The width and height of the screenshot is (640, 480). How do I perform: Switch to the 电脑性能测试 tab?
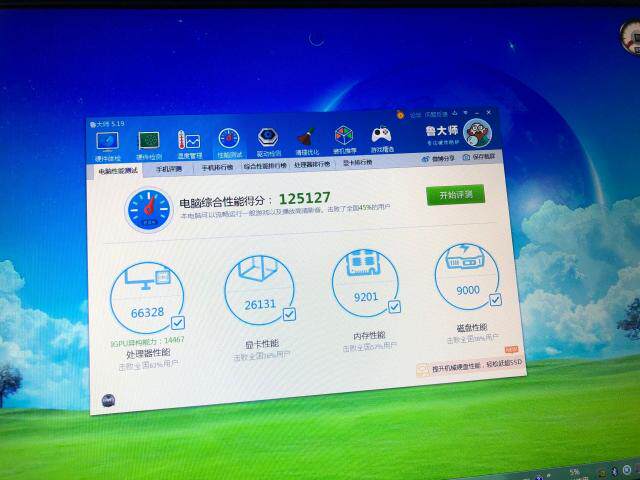(118, 171)
